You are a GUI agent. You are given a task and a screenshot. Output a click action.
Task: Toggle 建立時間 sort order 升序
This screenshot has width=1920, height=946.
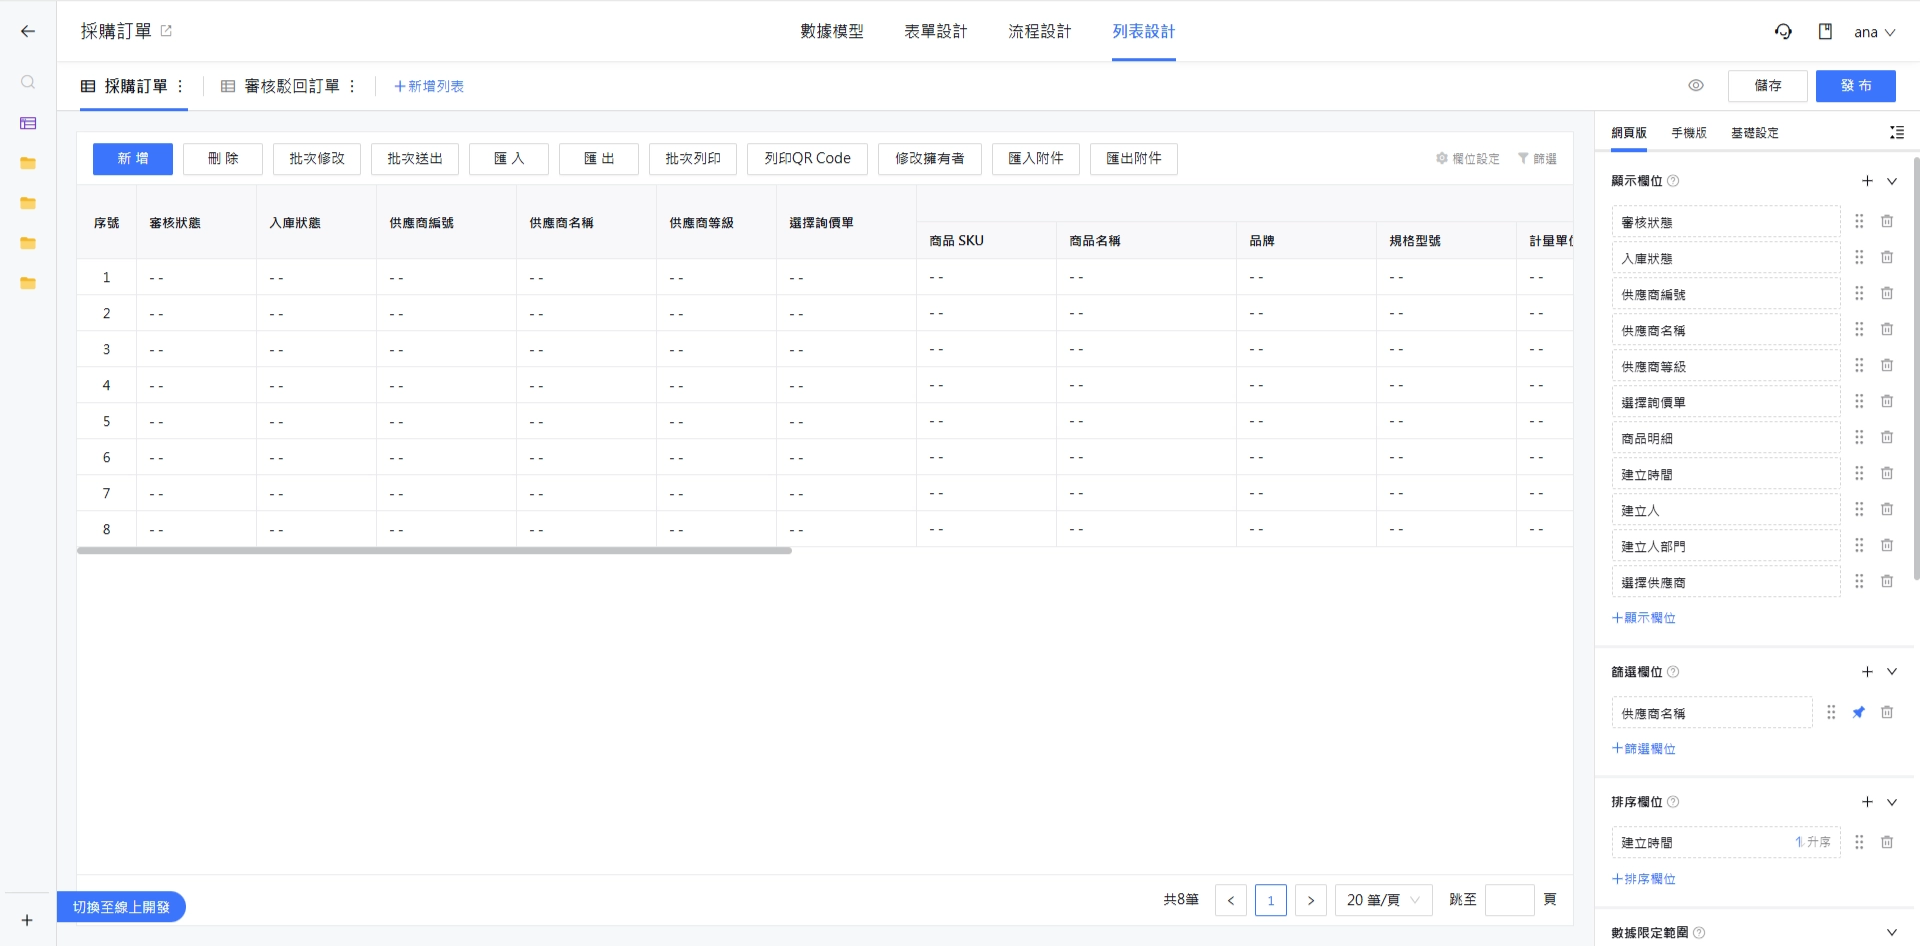1813,842
